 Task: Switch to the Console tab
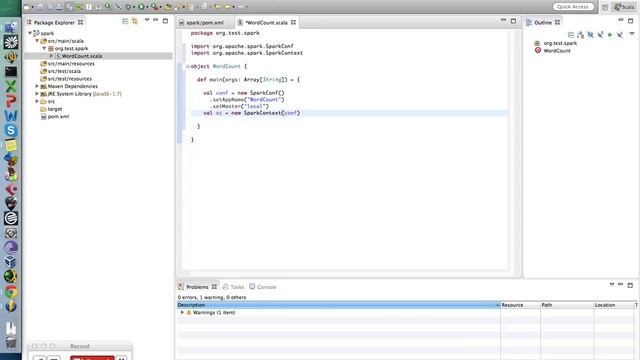(x=263, y=287)
